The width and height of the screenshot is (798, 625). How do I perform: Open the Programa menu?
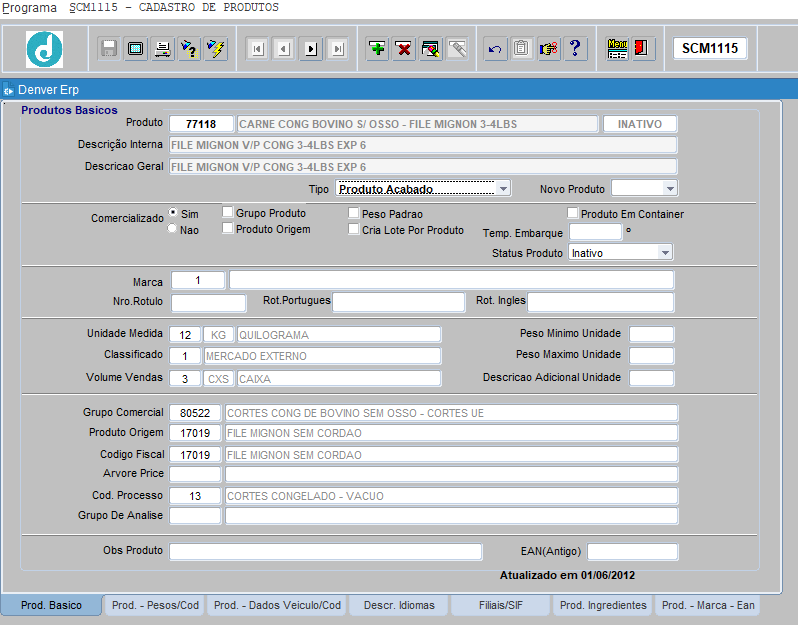[30, 8]
